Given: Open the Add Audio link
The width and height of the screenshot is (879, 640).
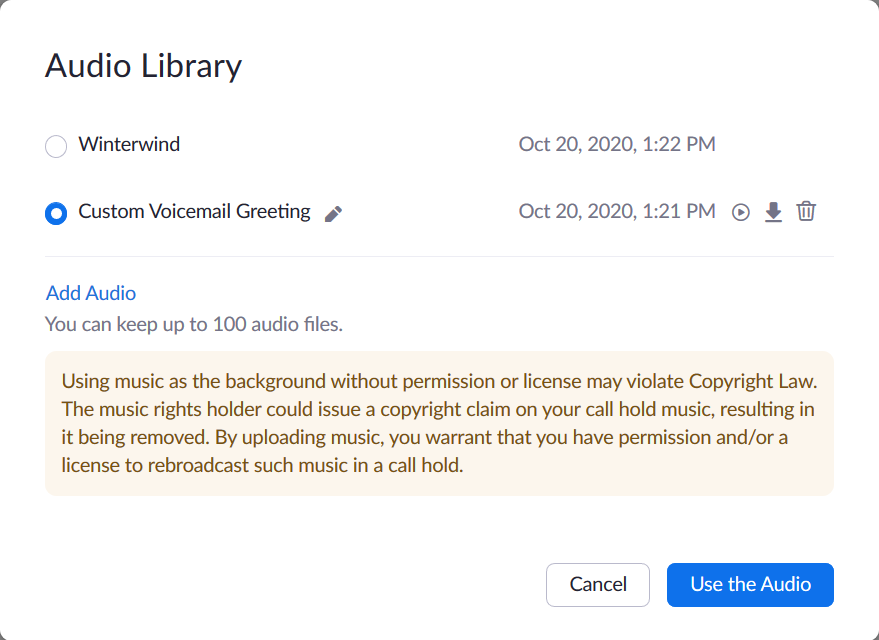Looking at the screenshot, I should 91,293.
